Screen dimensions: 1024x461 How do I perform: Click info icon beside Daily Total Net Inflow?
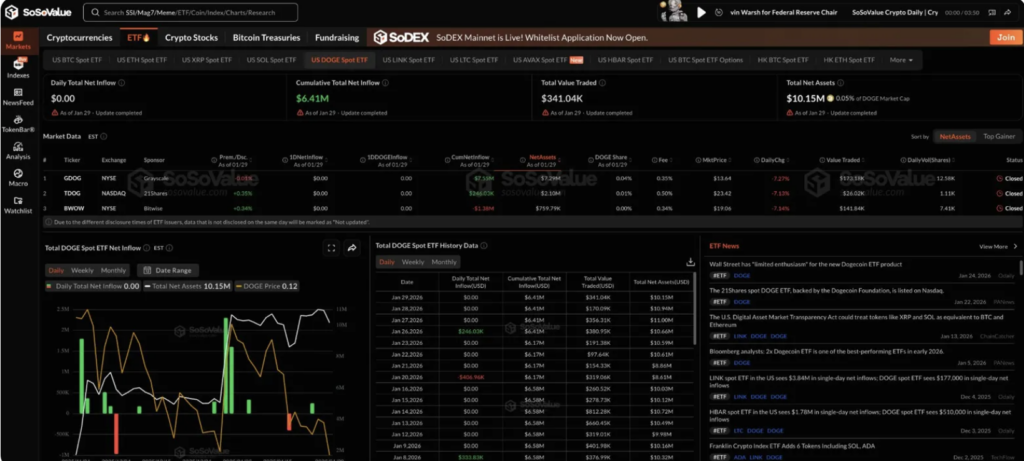[x=122, y=83]
